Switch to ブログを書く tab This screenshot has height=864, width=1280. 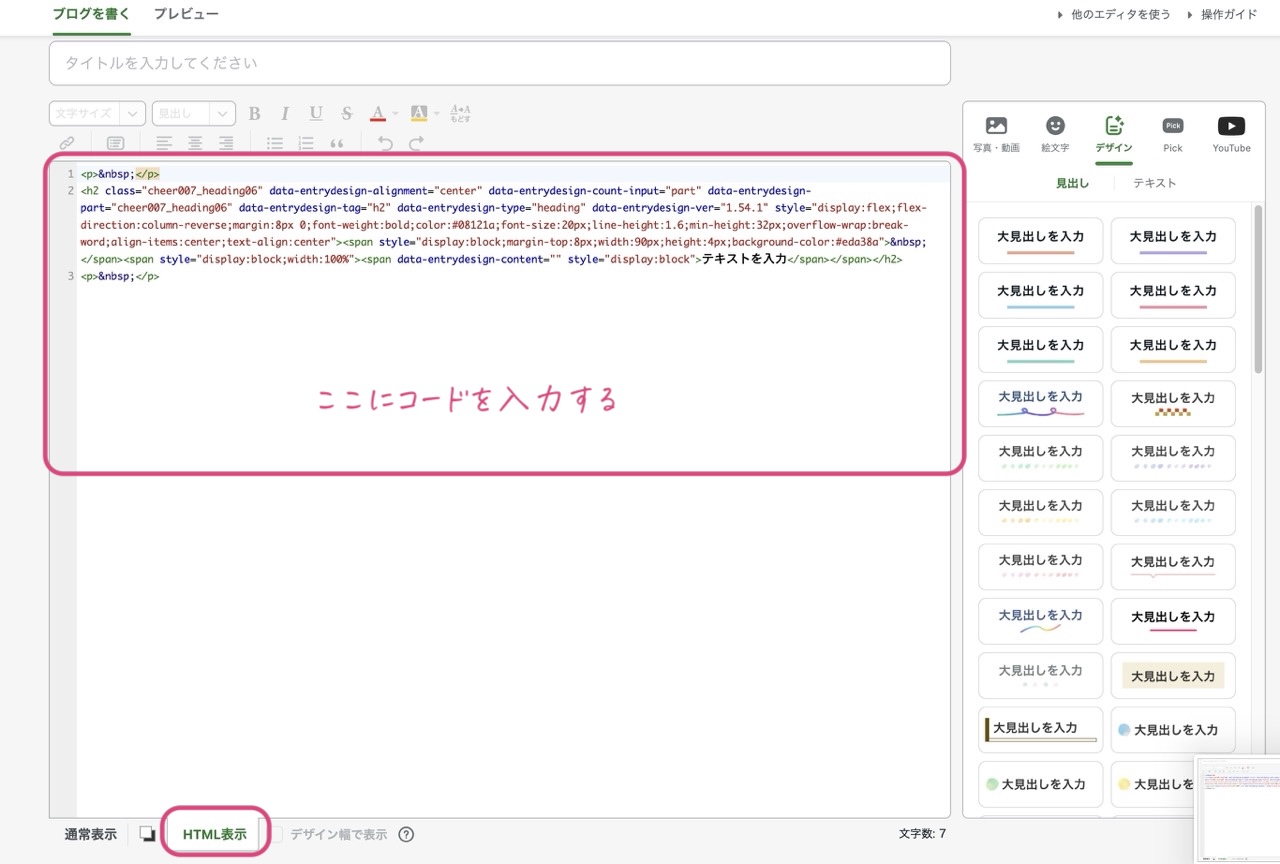[x=91, y=14]
